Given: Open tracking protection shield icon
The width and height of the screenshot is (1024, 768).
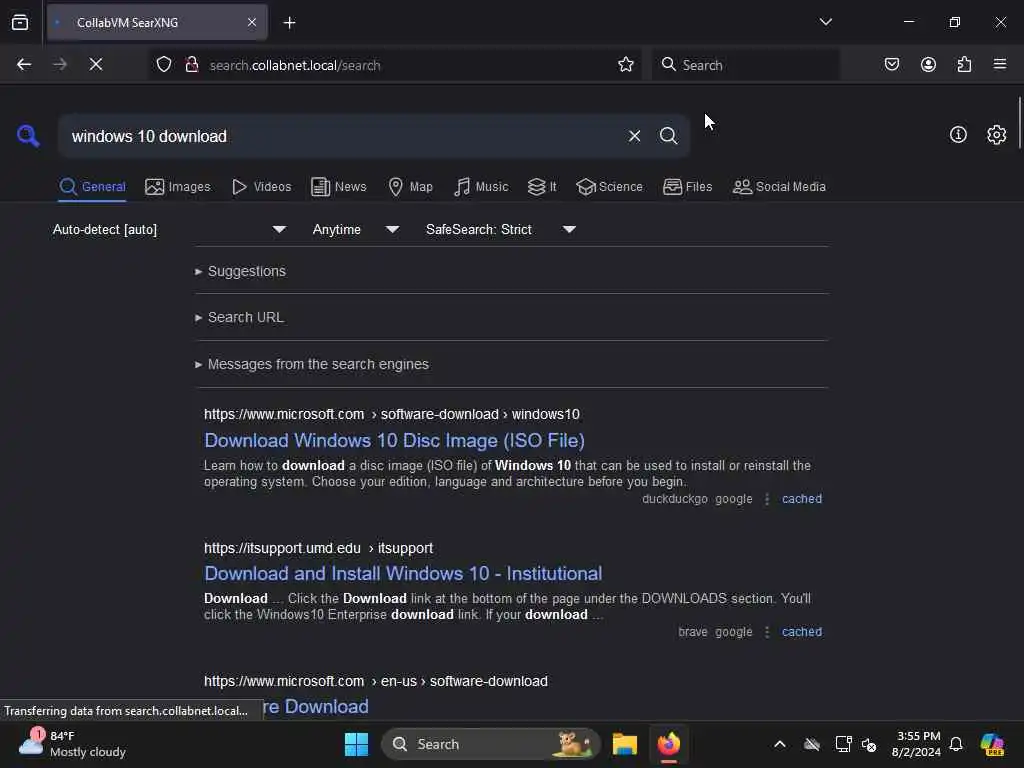Looking at the screenshot, I should [x=164, y=64].
